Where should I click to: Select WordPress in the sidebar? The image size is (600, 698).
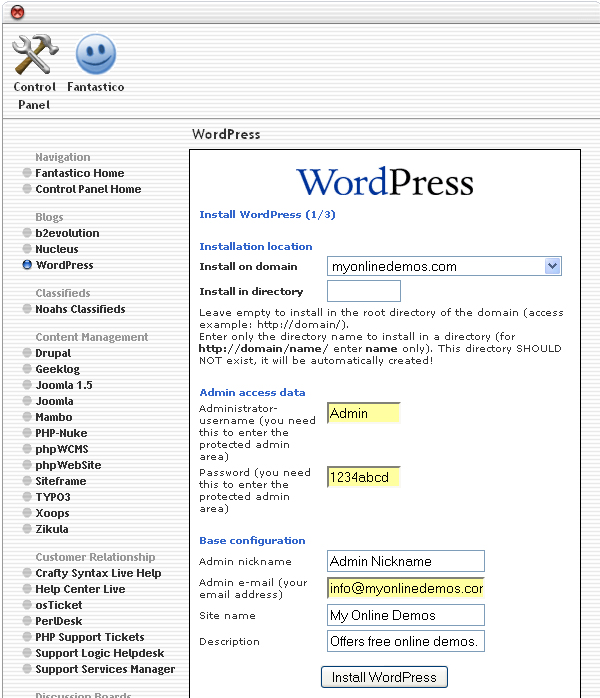65,265
